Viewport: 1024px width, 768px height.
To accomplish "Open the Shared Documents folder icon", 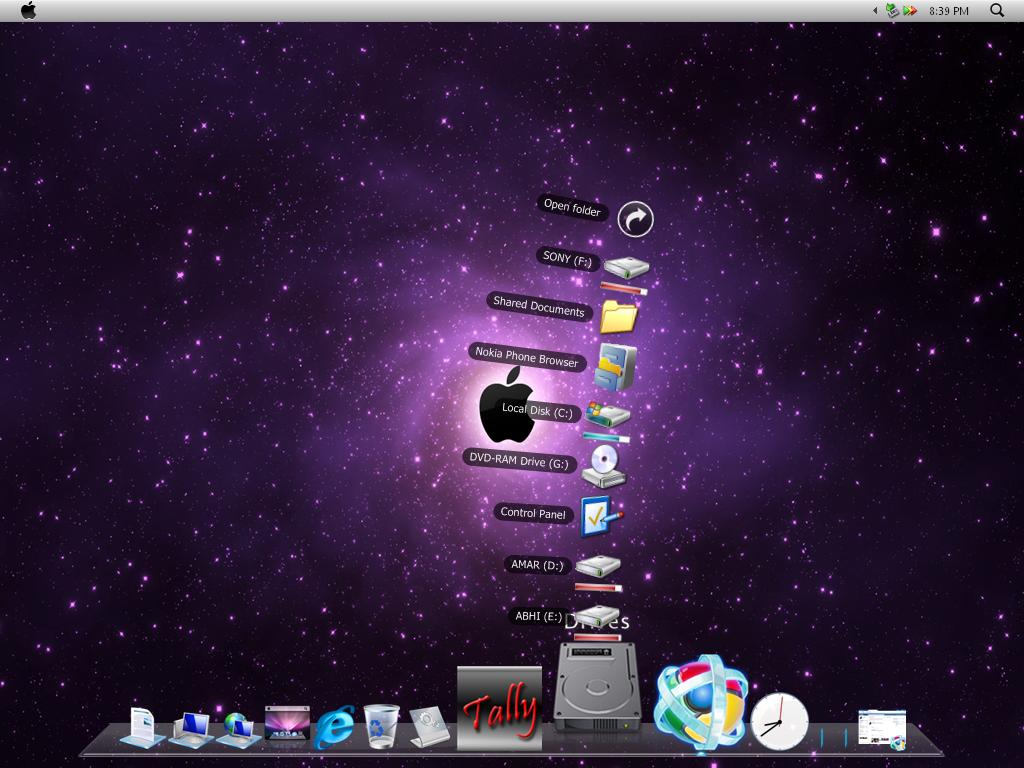I will point(618,317).
